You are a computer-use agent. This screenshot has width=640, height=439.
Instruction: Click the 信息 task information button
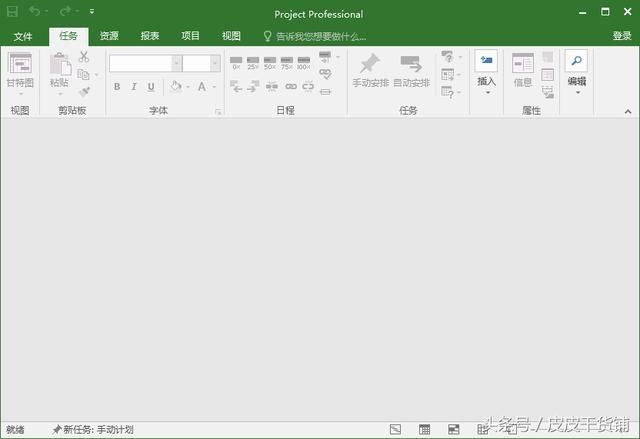pyautogui.click(x=523, y=70)
